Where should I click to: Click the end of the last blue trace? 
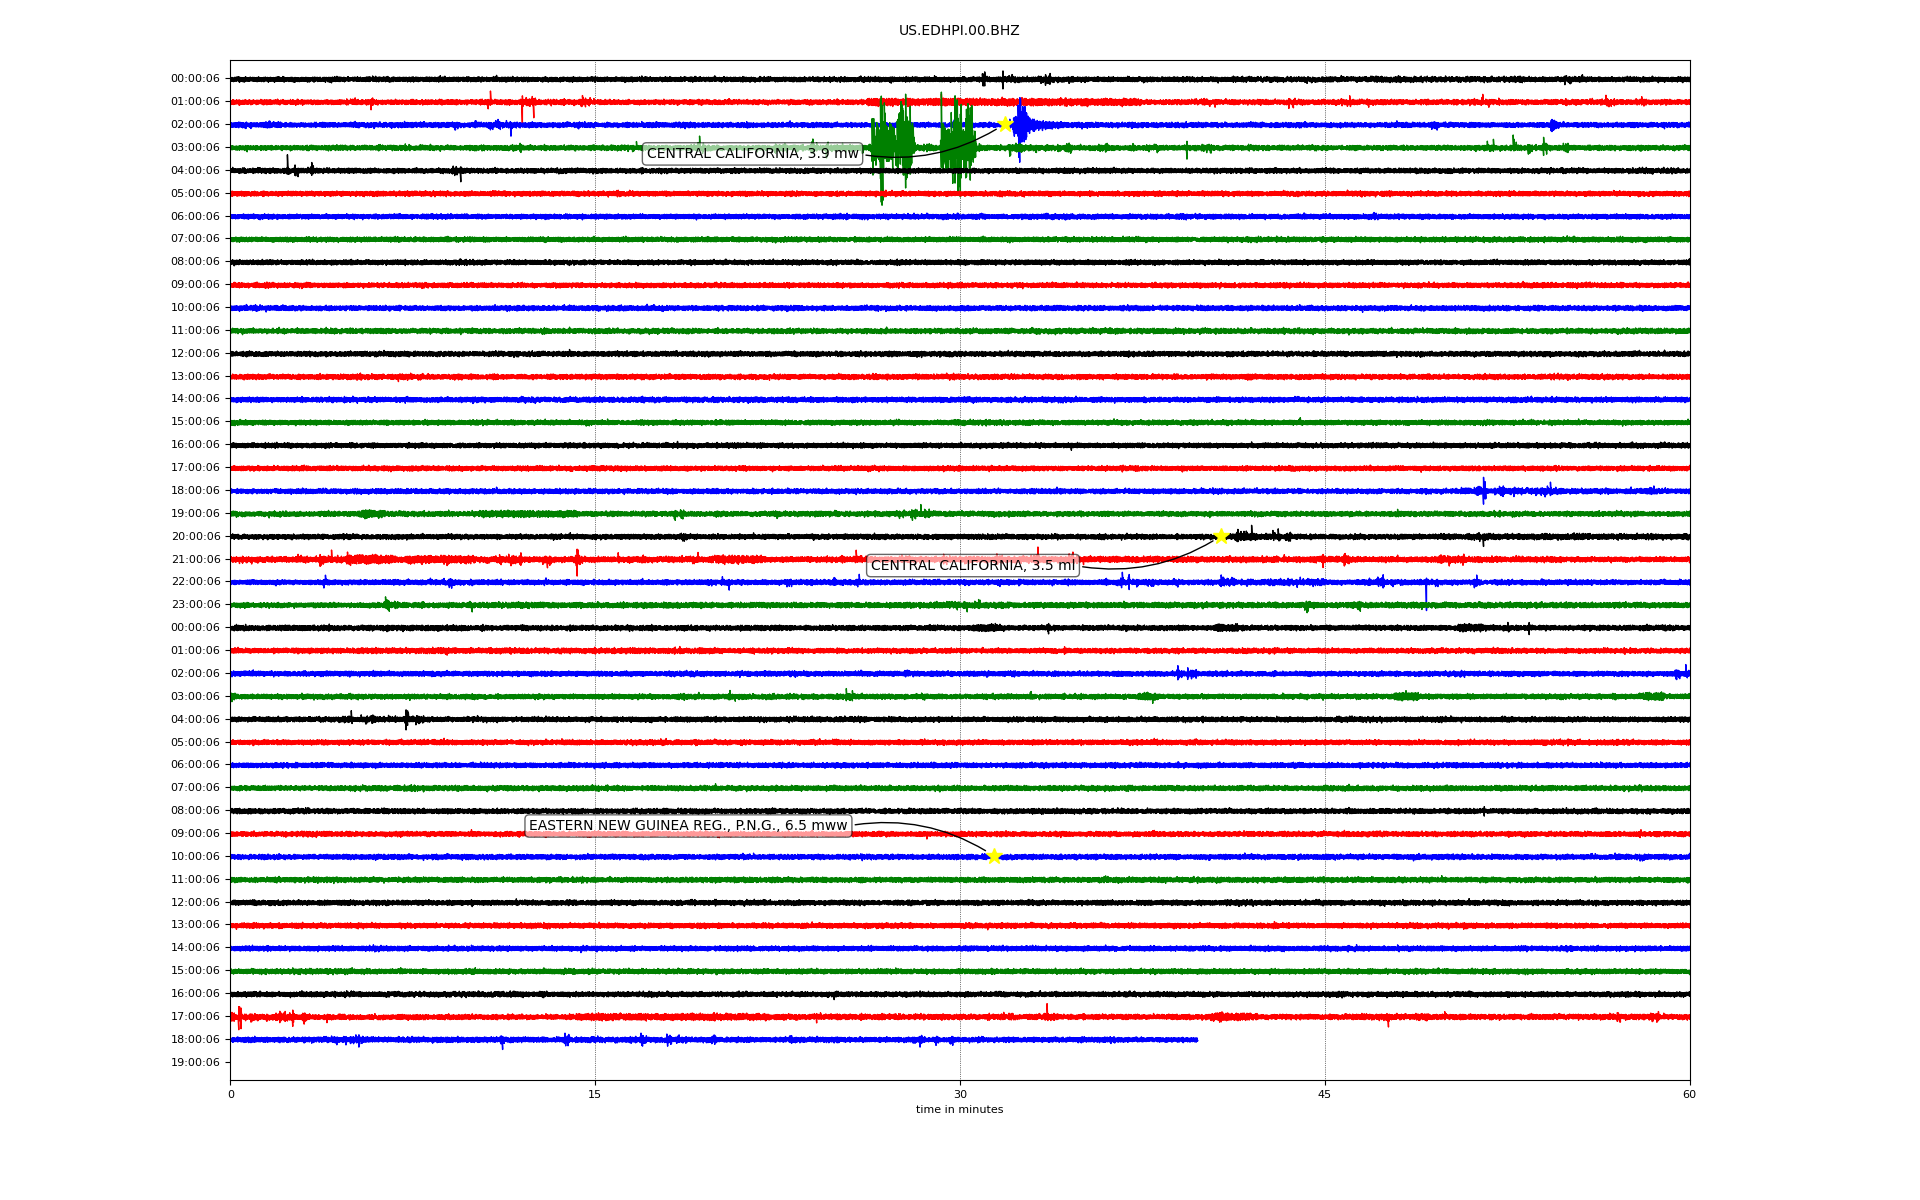[1196, 1040]
